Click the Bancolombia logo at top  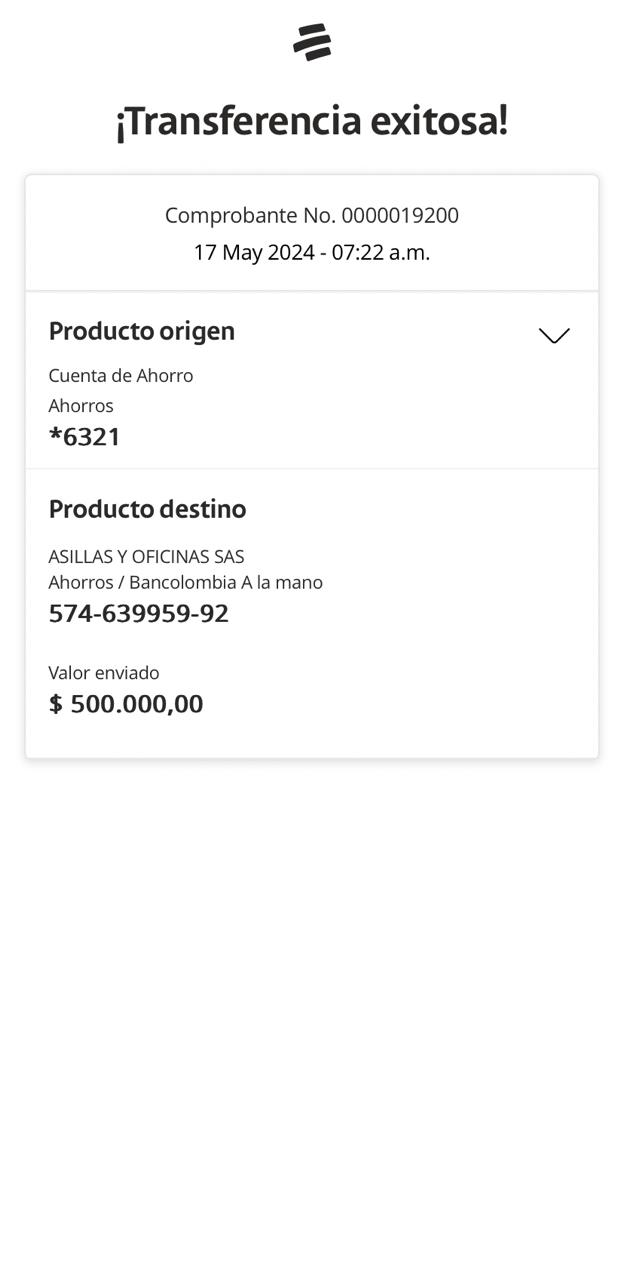point(312,42)
